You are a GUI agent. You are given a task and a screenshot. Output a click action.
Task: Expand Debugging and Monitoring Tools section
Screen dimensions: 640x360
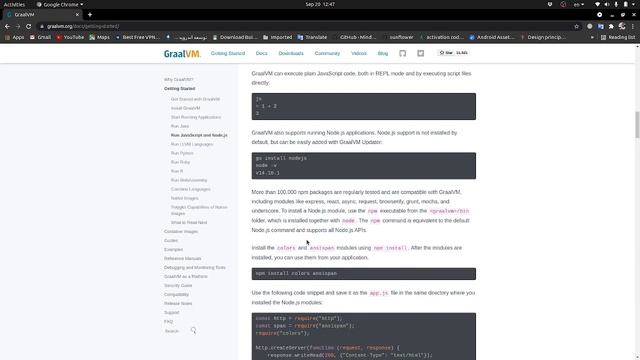195,267
